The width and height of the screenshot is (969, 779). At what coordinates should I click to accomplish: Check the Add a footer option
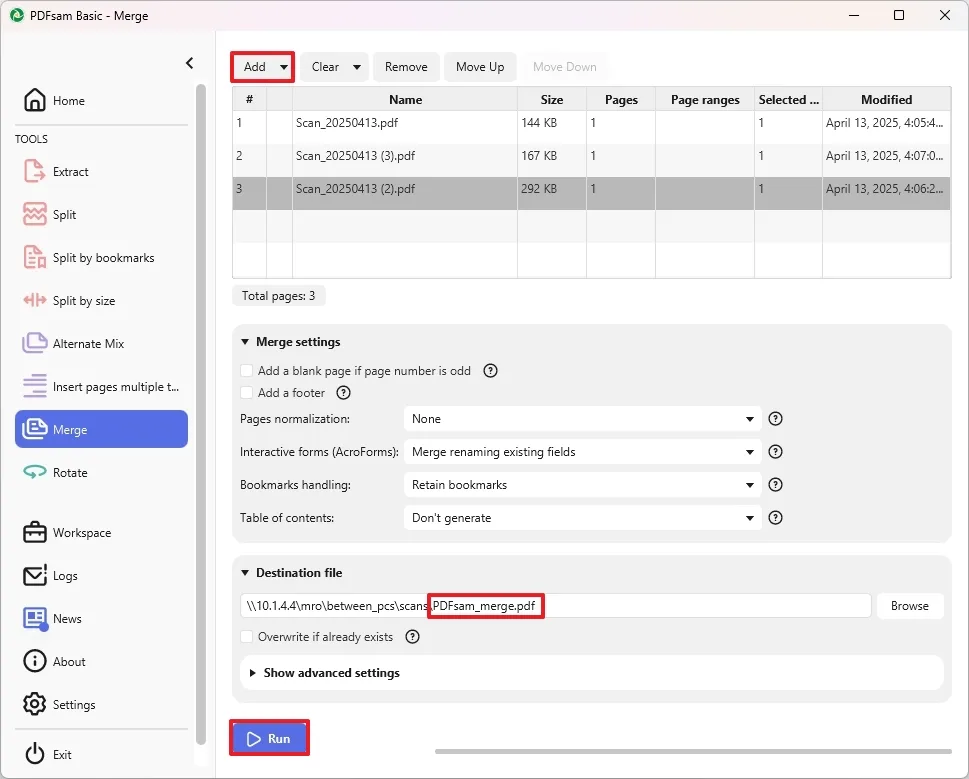[247, 393]
